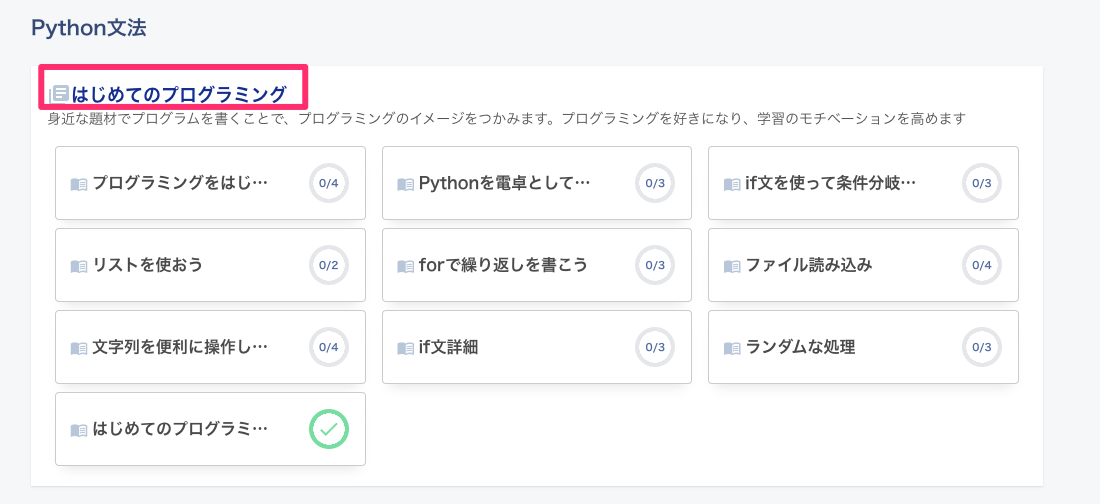This screenshot has width=1100, height=504.
Task: Click book icon on if文を使って条件分岐… card
Action: coord(732,185)
